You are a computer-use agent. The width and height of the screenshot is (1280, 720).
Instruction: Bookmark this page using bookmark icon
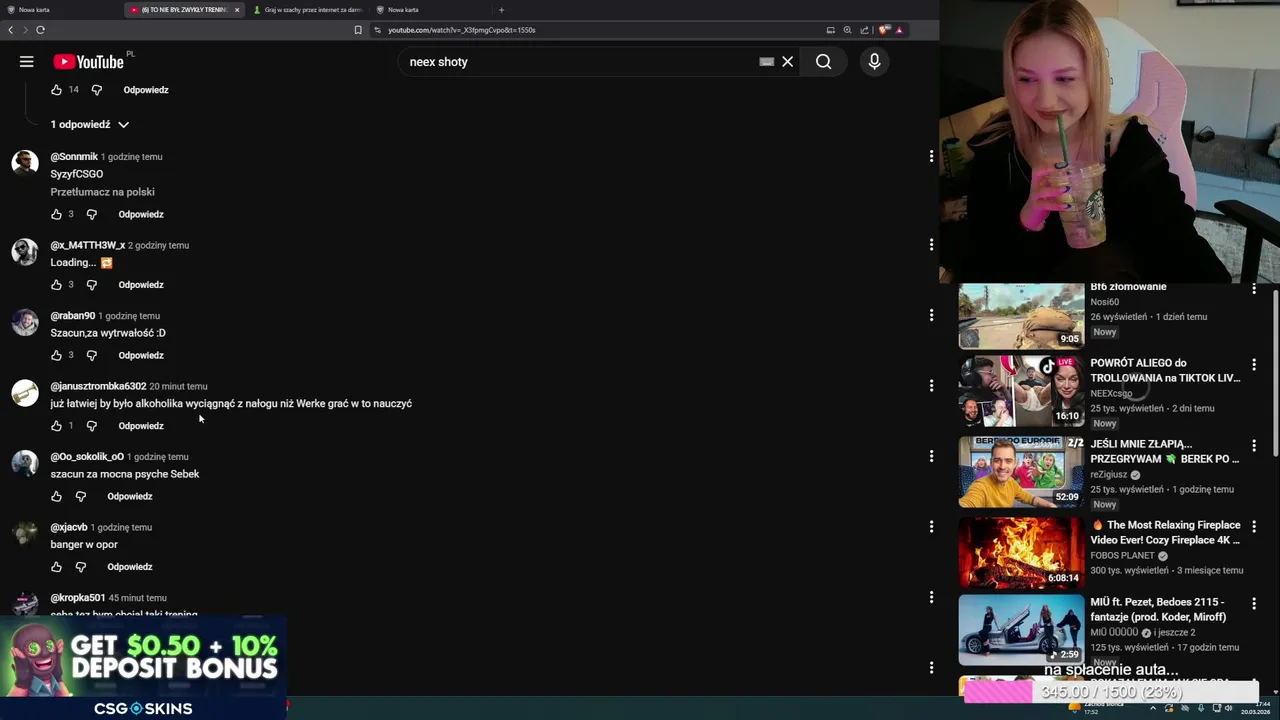(x=358, y=30)
